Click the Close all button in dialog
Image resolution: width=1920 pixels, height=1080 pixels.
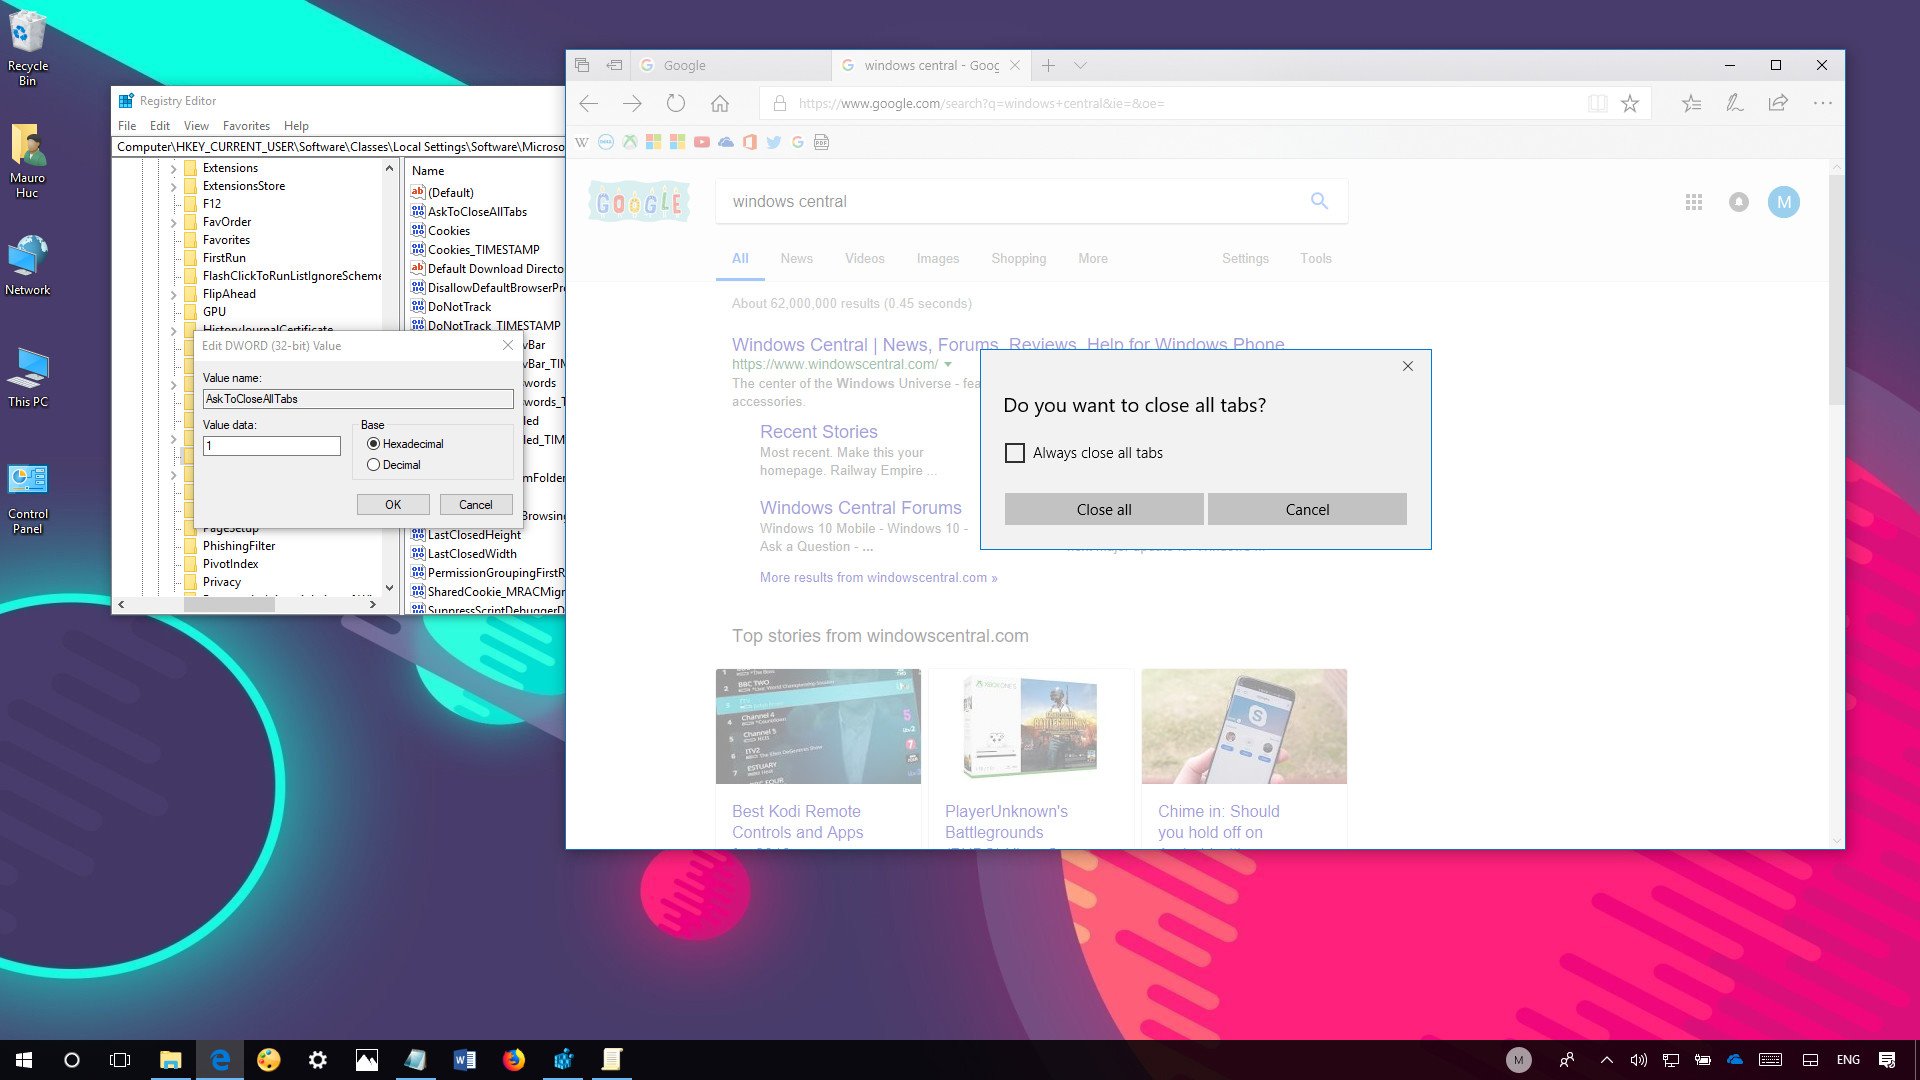1104,509
